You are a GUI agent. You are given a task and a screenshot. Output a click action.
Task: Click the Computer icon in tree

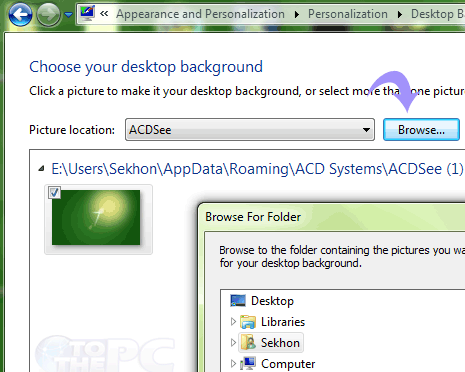[x=248, y=364]
